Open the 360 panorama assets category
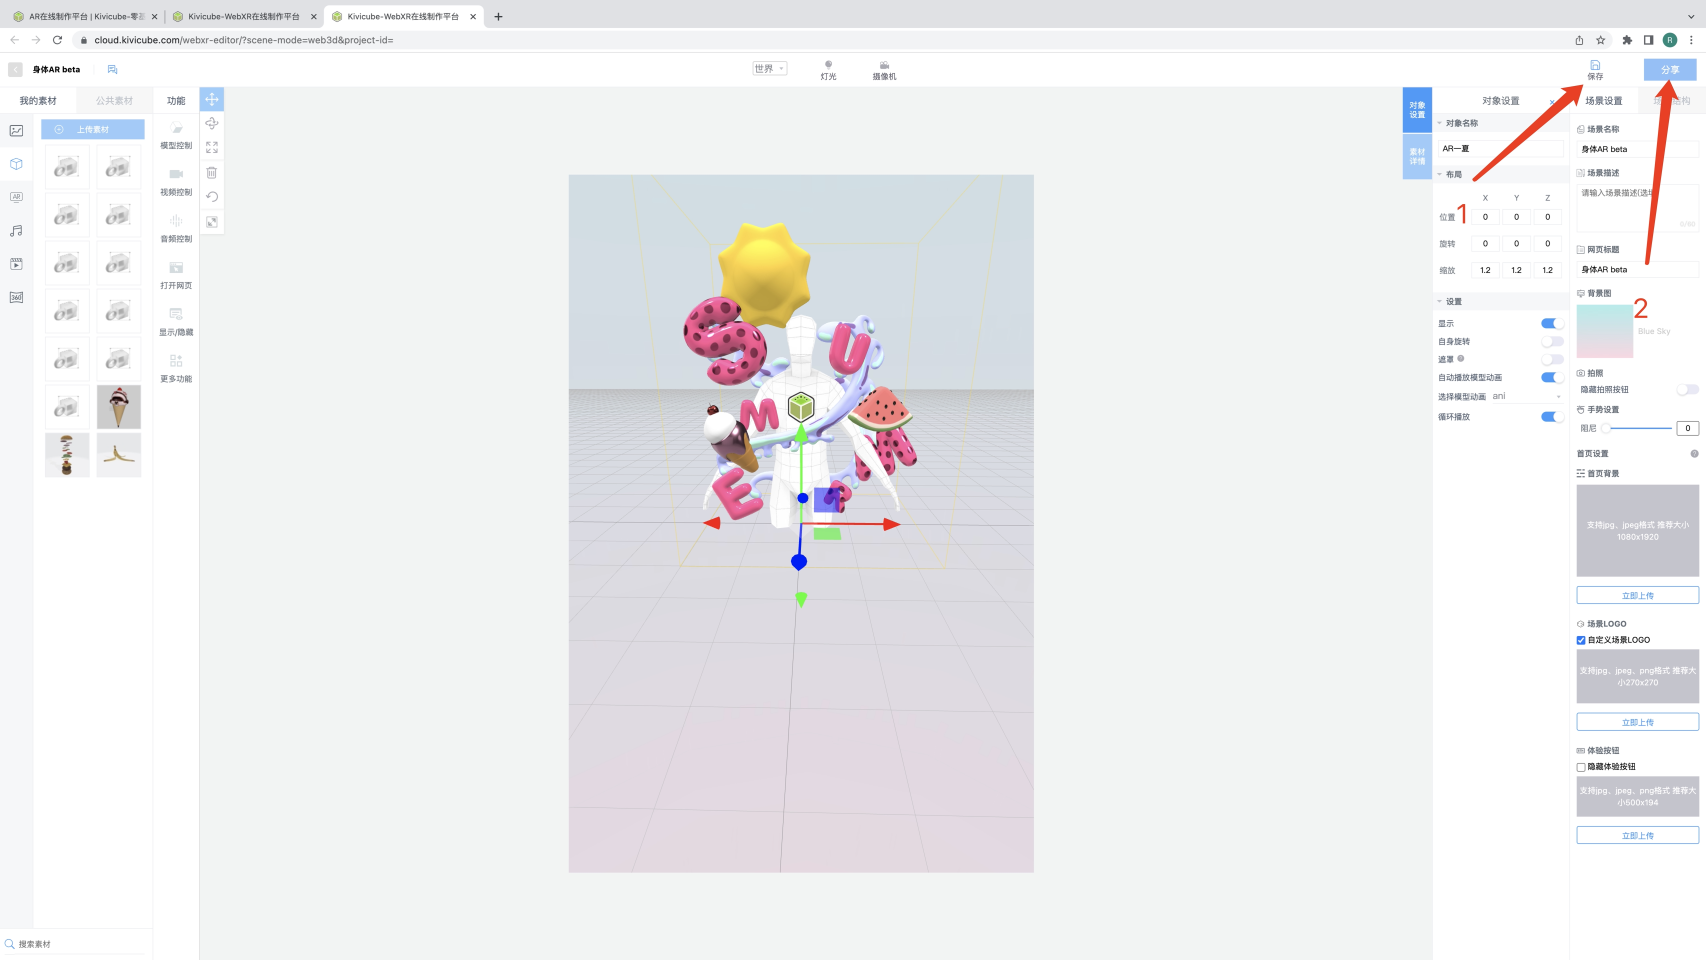Viewport: 1706px width, 960px height. [x=16, y=298]
